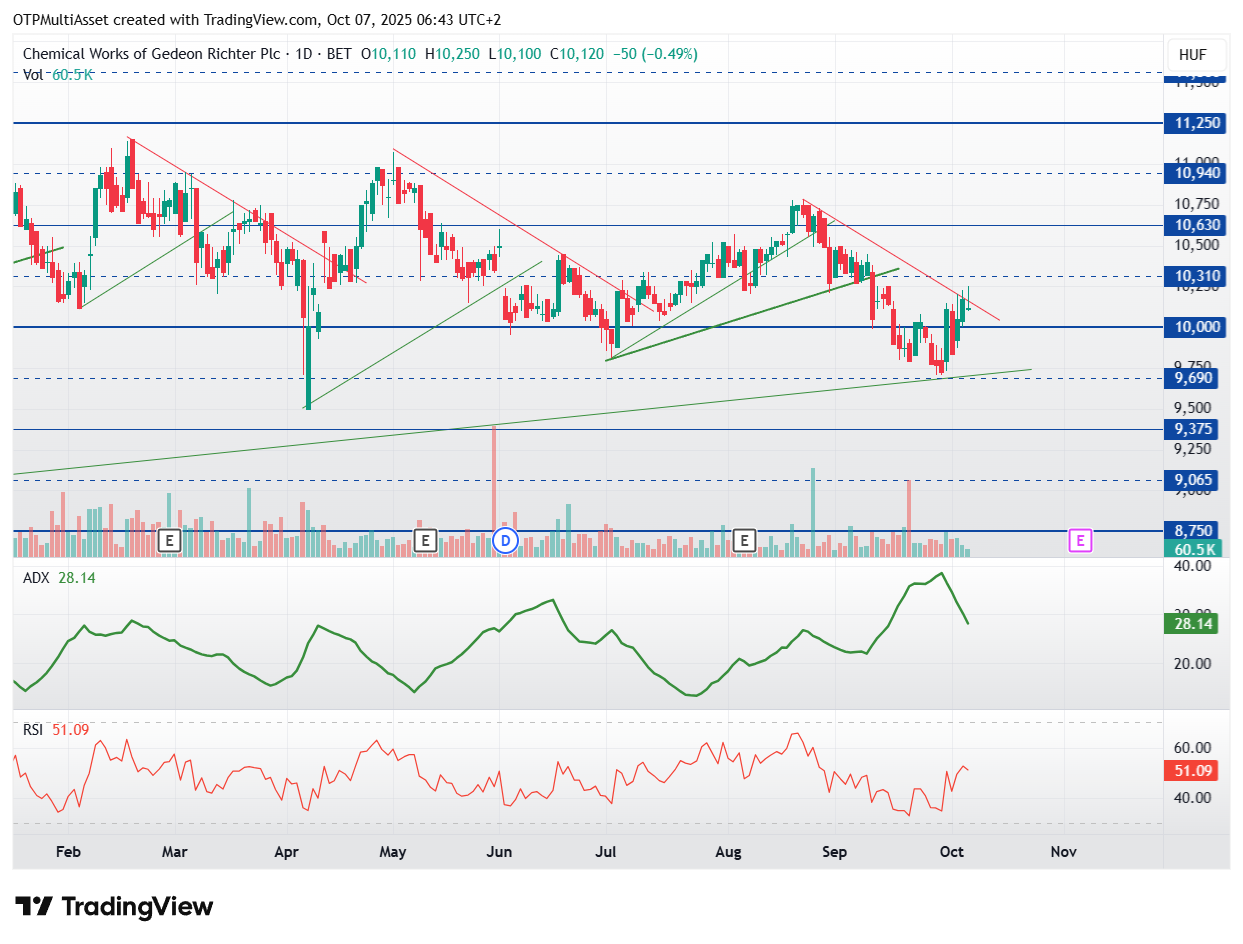This screenshot has width=1243, height=944.
Task: Click the 11,250 price level label
Action: pos(1194,123)
